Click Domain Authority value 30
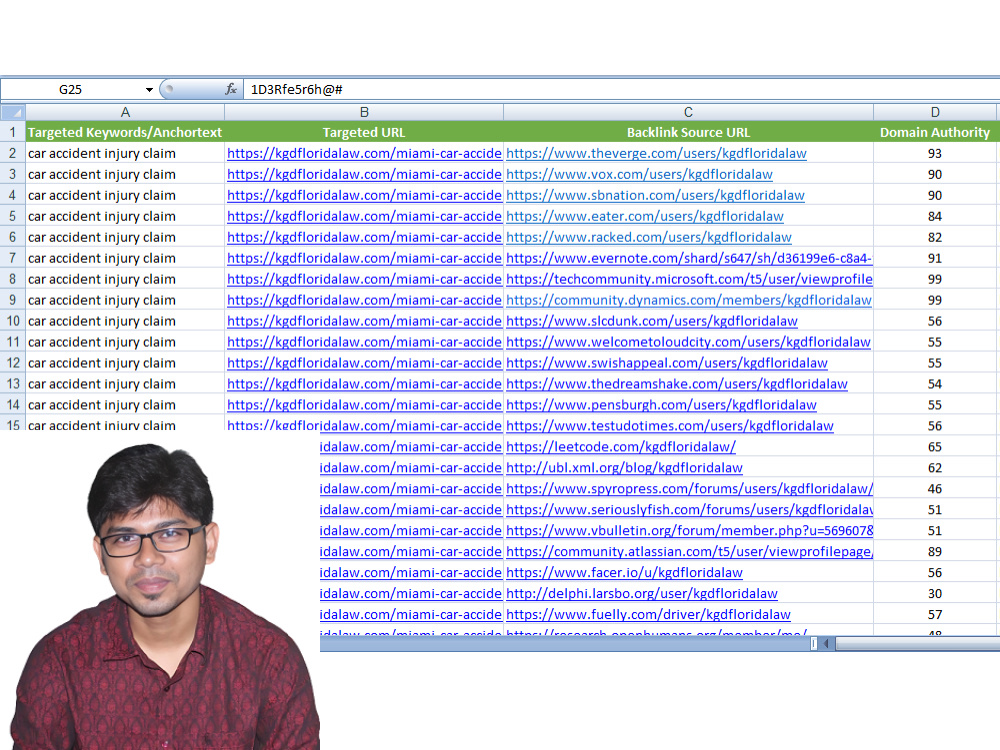Screen dimensions: 1000x750 (x=935, y=594)
